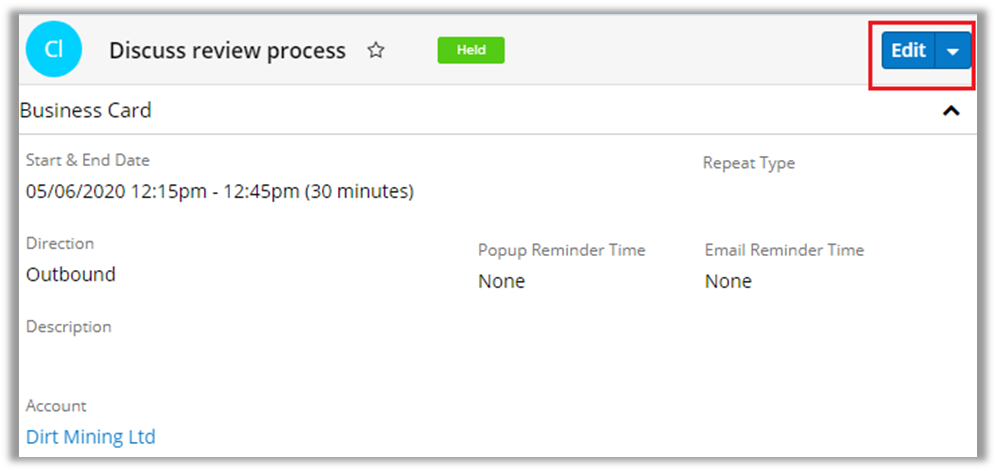Click the 05/06/2020 date and time value
The width and height of the screenshot is (996, 471).
[x=220, y=191]
